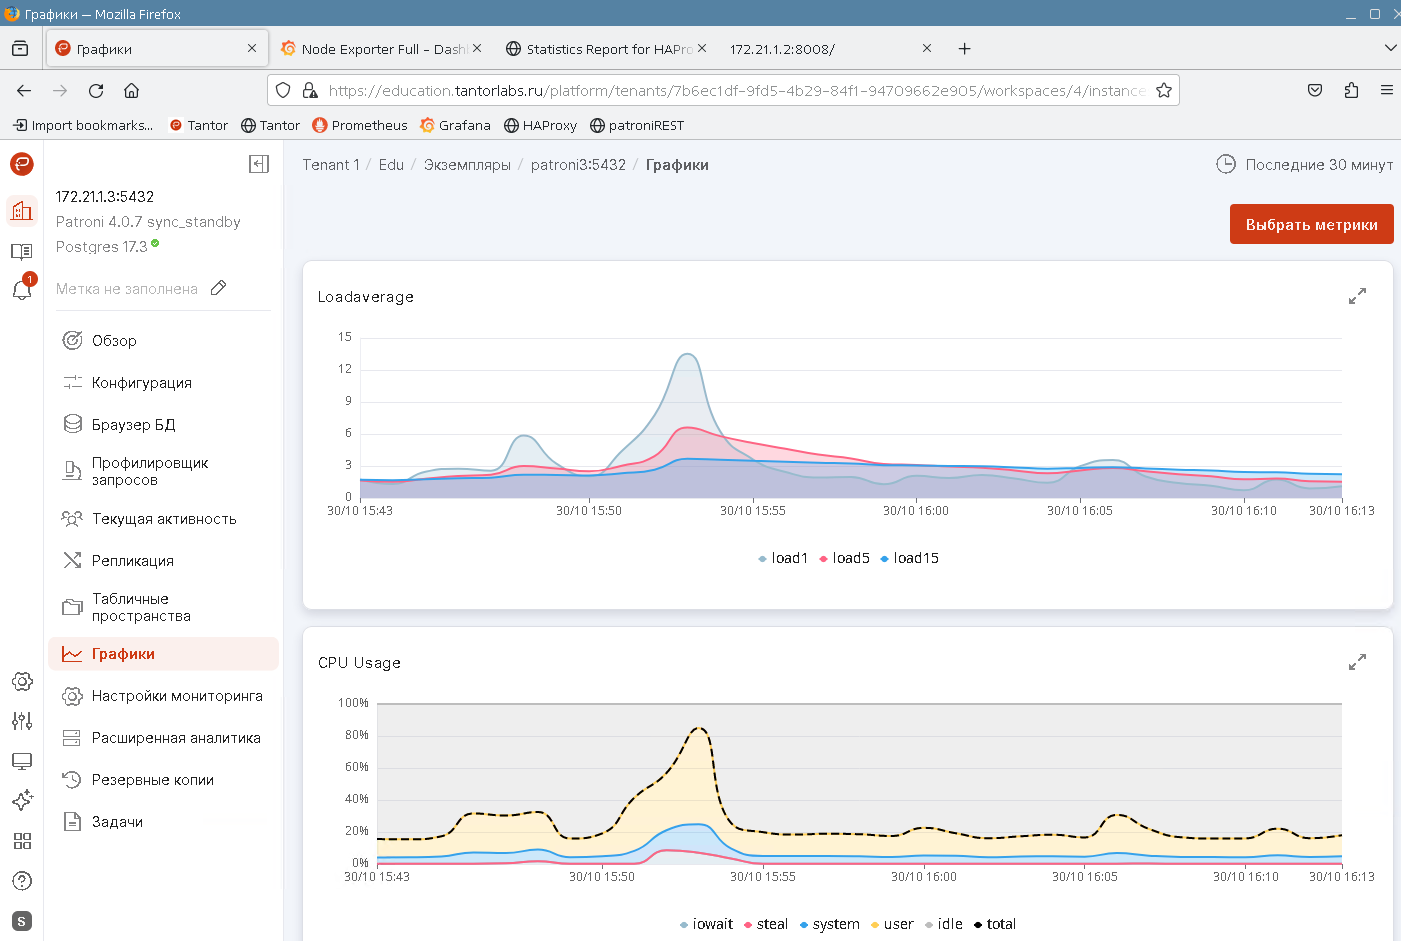Expand the Loadaverage chart to fullscreen

[1357, 296]
